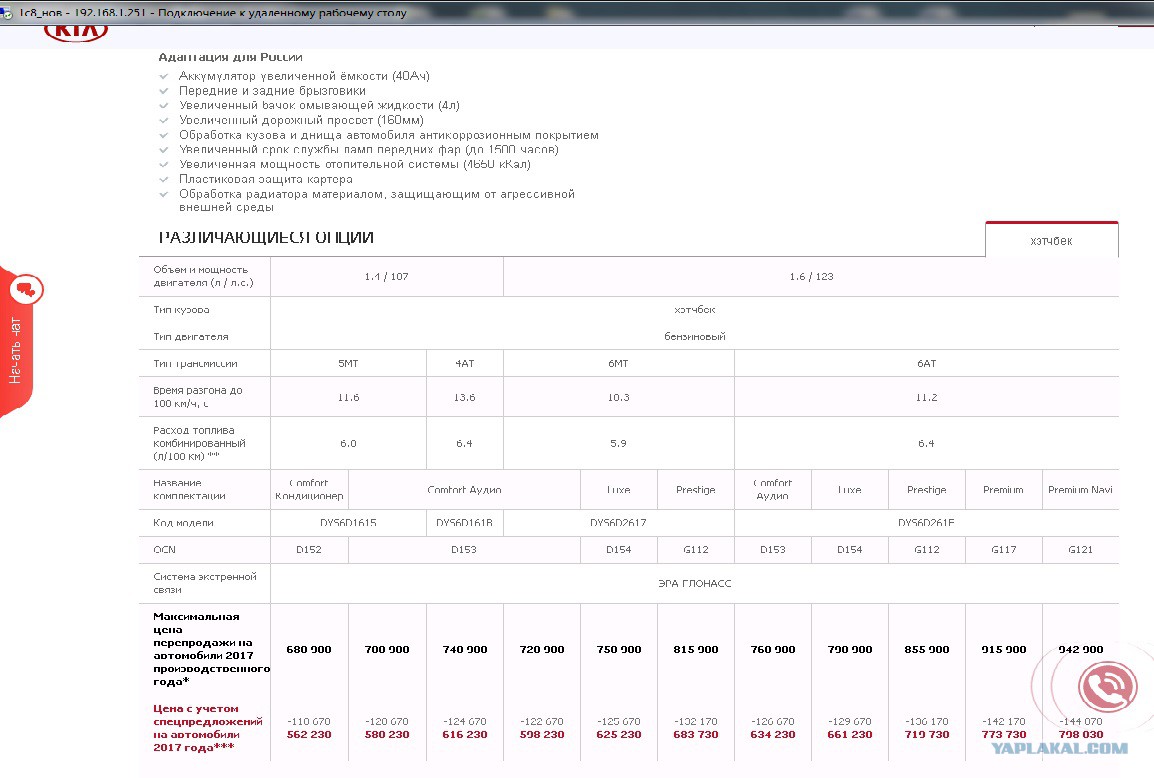Click special price 773 730
Image resolution: width=1154 pixels, height=778 pixels.
click(x=1004, y=735)
